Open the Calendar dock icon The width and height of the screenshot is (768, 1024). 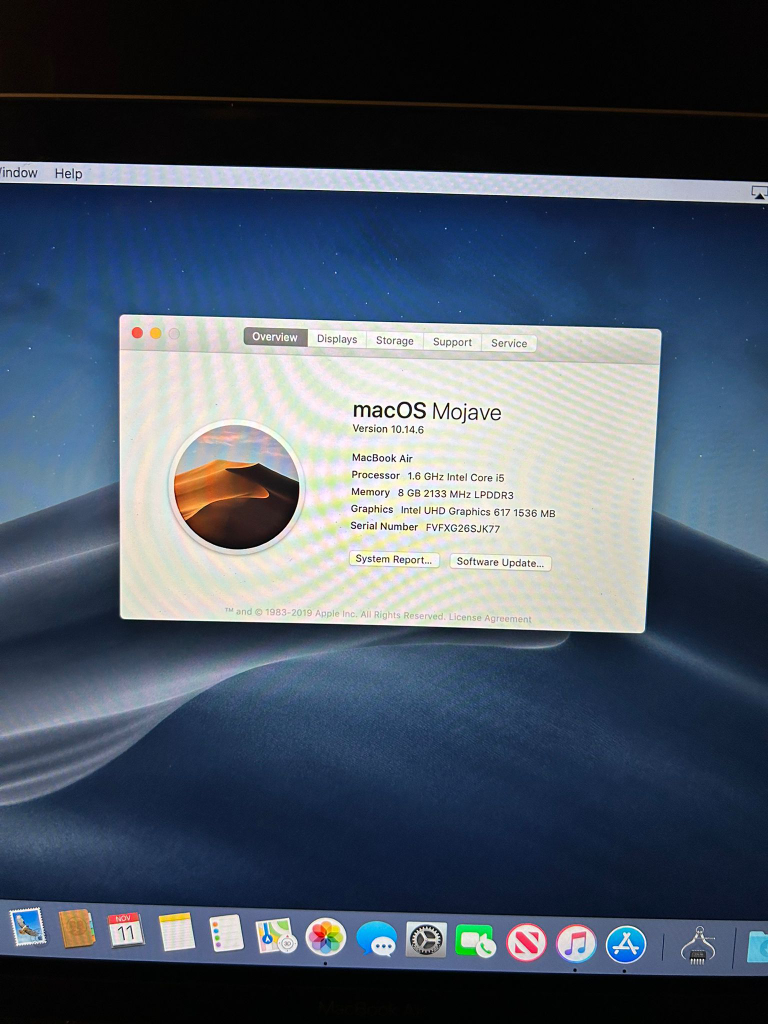coord(126,931)
